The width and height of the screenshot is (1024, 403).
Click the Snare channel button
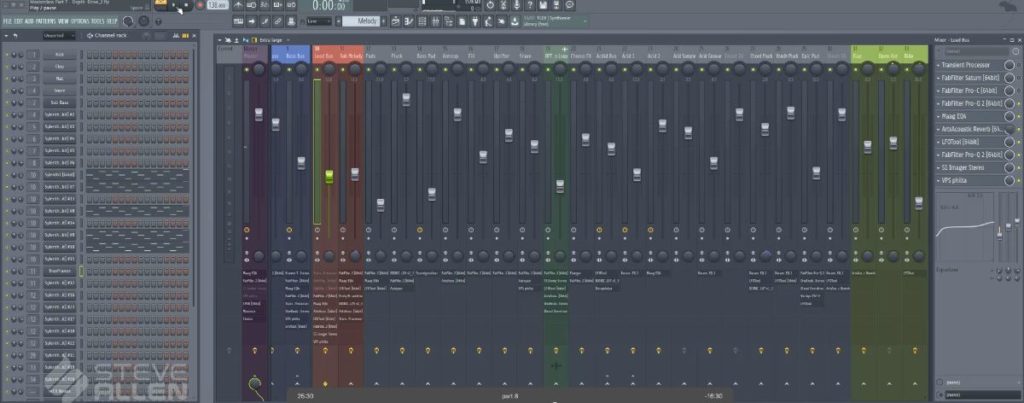point(59,91)
